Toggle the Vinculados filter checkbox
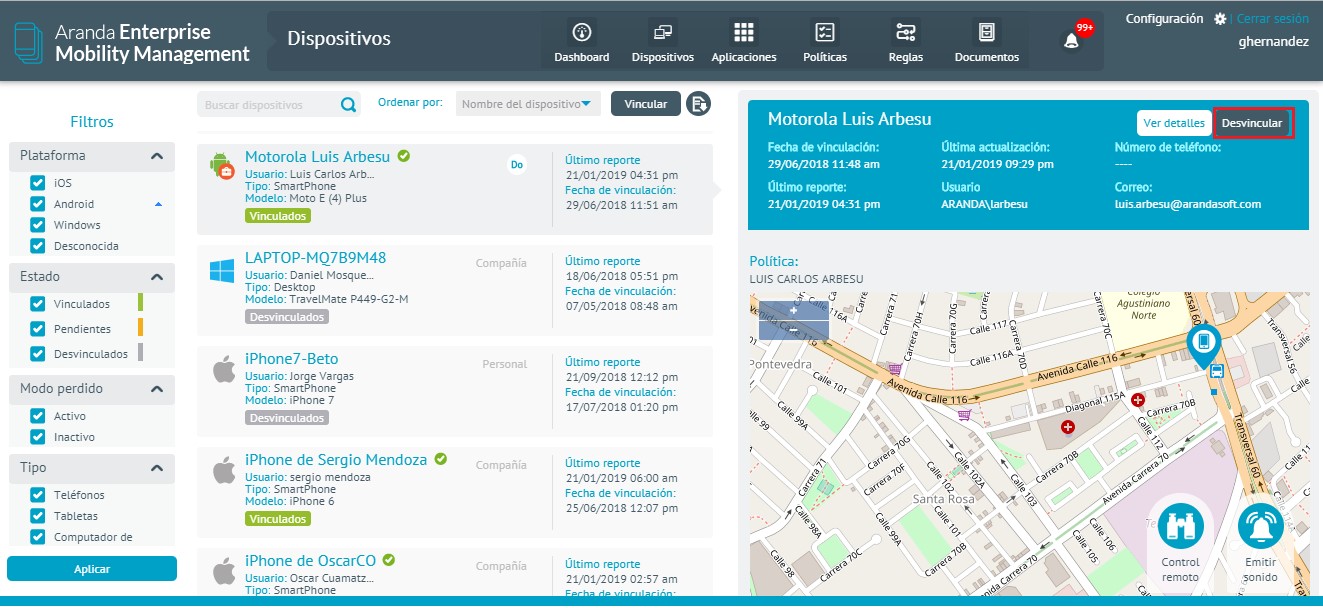Image resolution: width=1323 pixels, height=608 pixels. 38,304
